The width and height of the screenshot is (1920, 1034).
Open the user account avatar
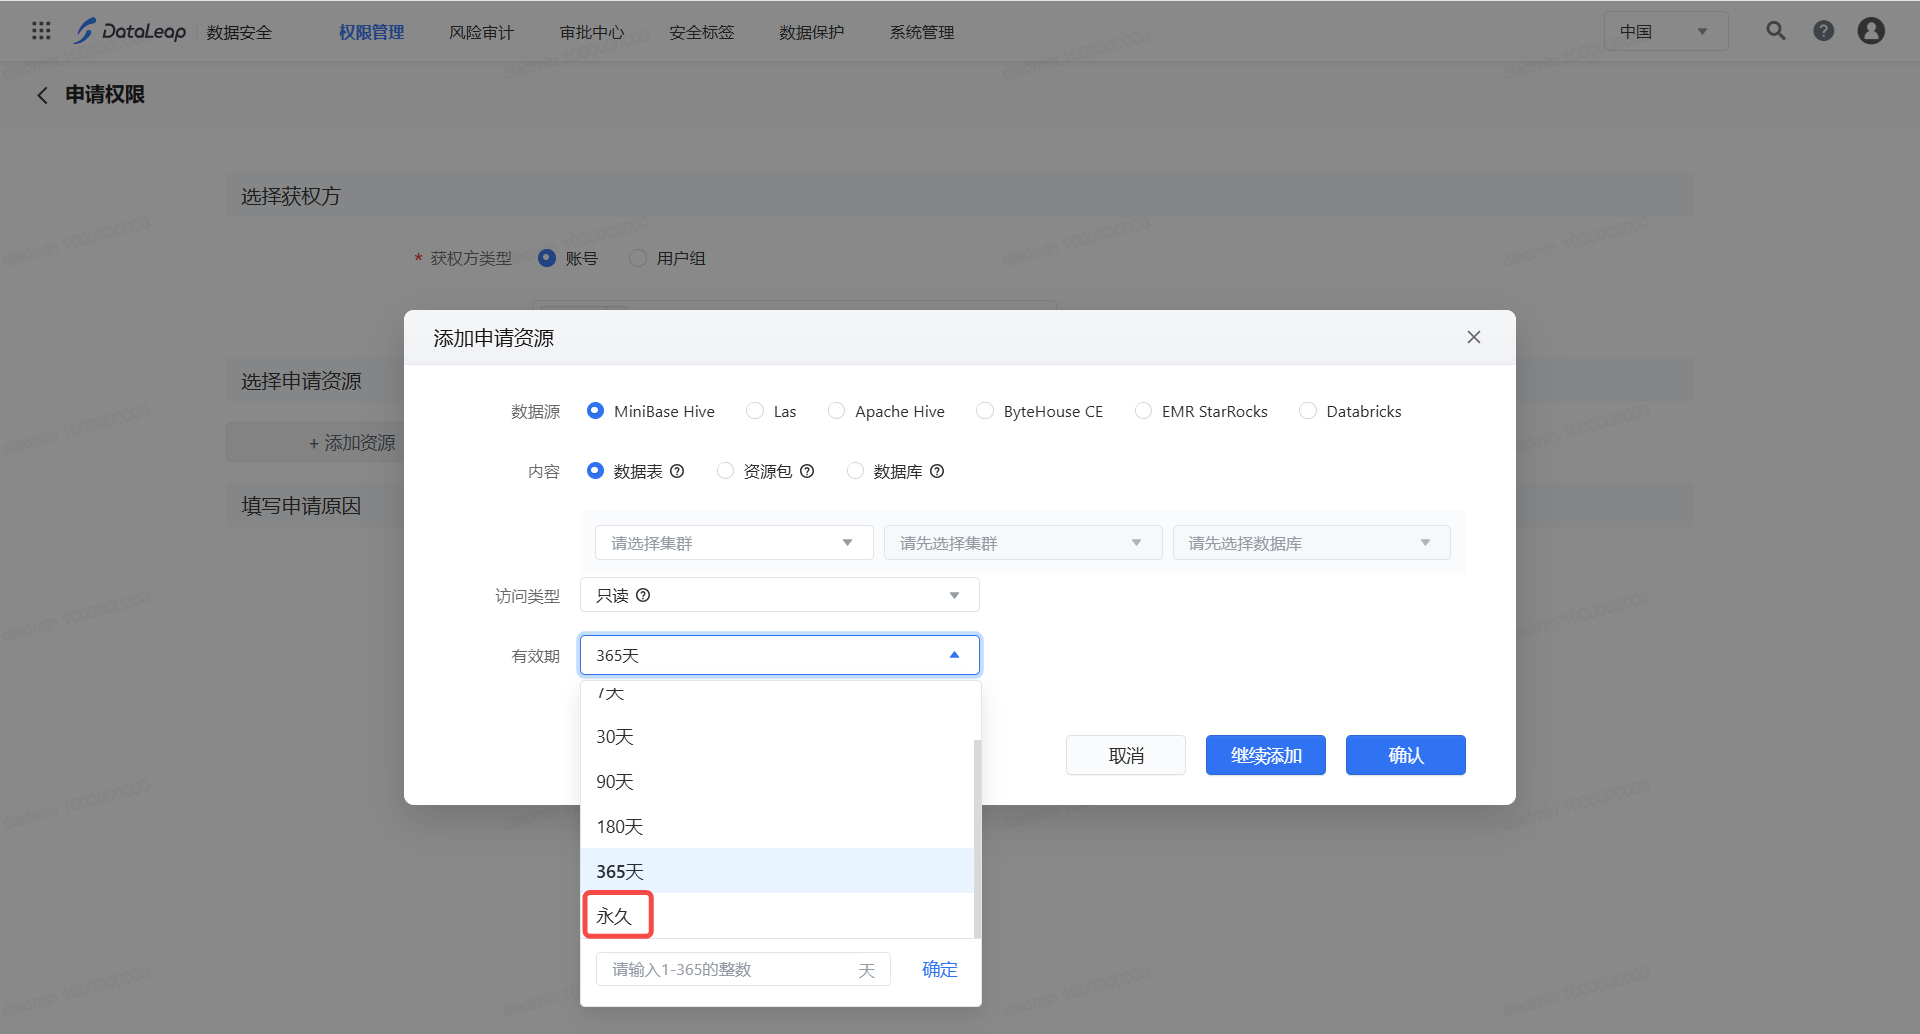(x=1870, y=31)
